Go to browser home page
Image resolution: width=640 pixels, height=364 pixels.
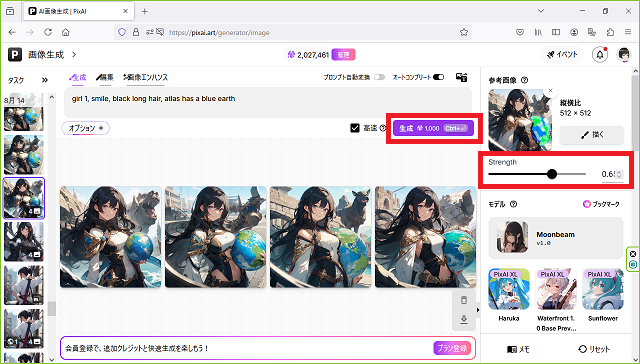click(x=66, y=32)
